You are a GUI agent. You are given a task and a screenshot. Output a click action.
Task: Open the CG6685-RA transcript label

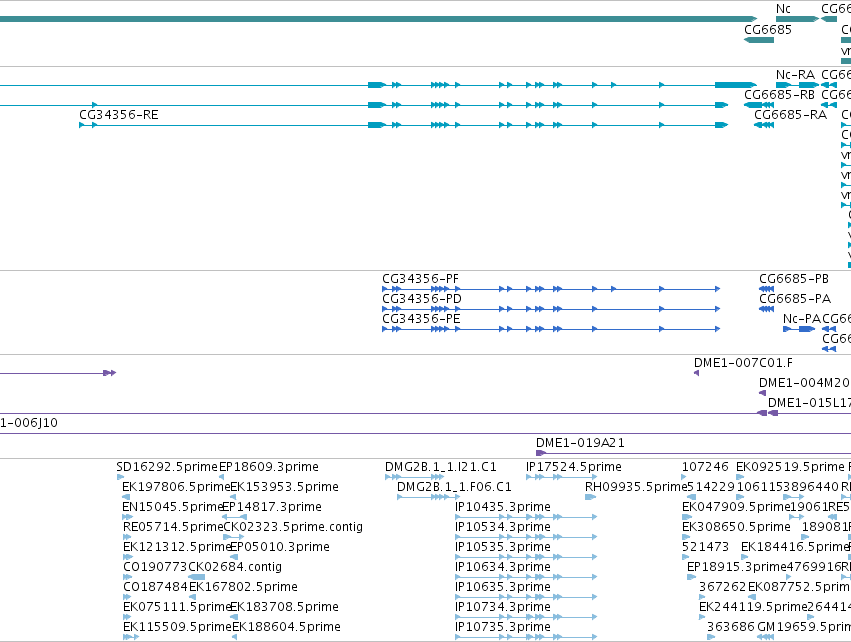pyautogui.click(x=790, y=115)
